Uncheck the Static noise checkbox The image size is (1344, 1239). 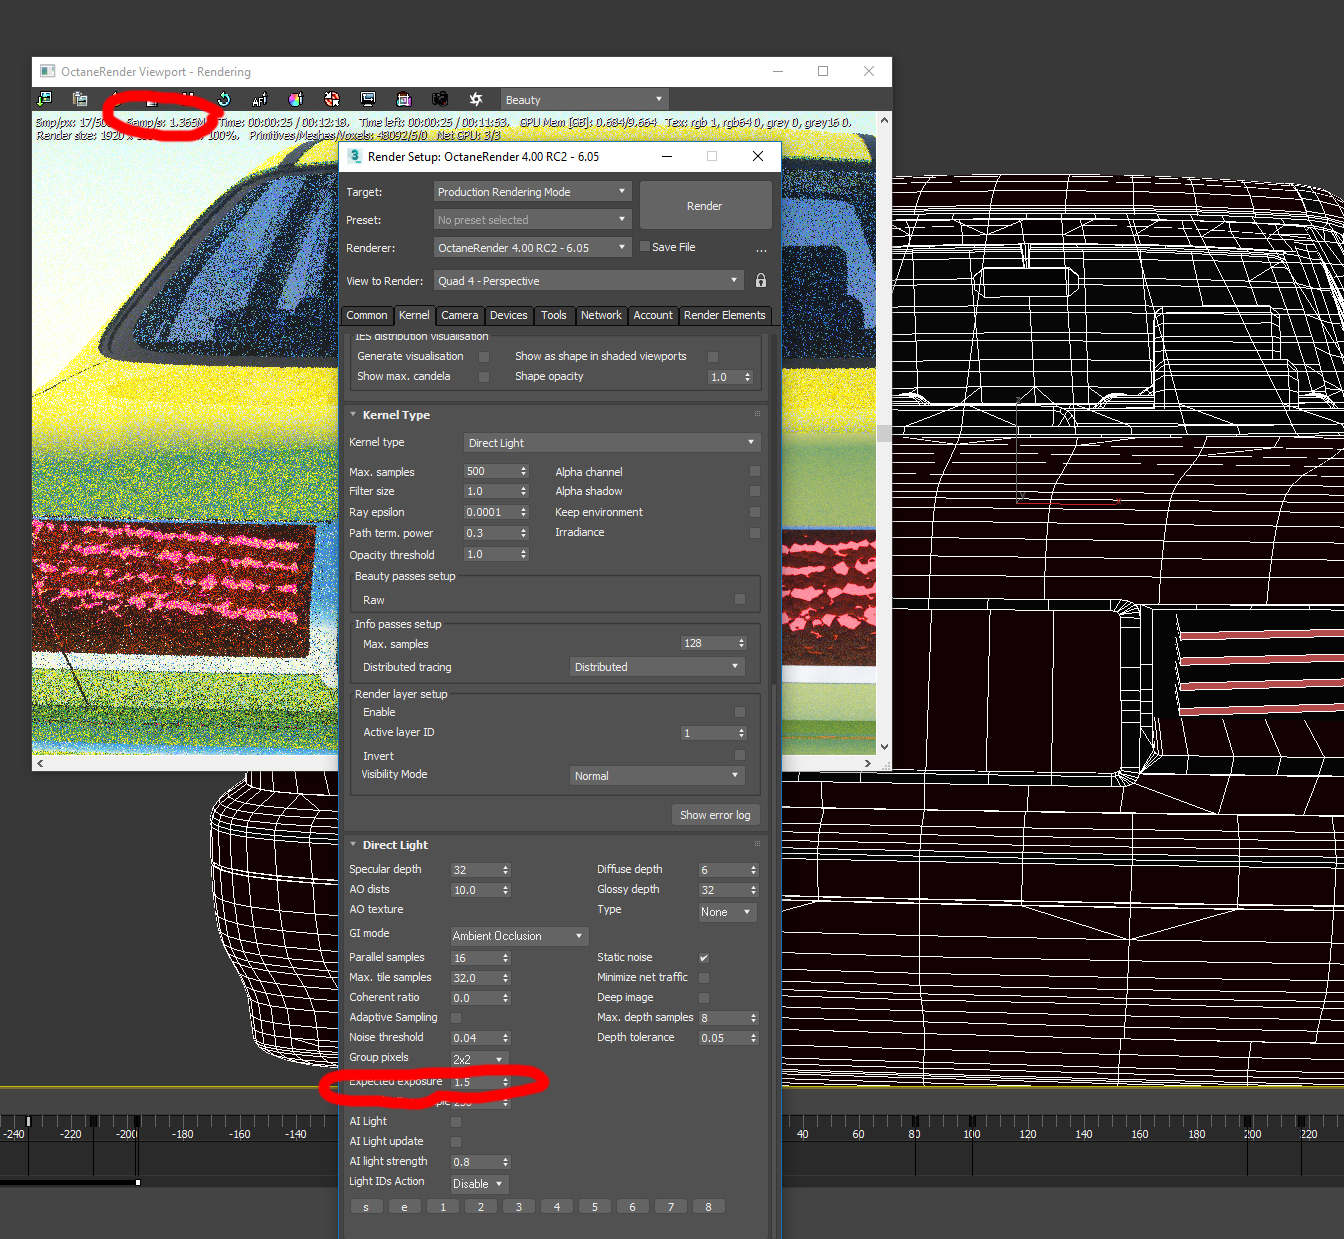pyautogui.click(x=704, y=958)
